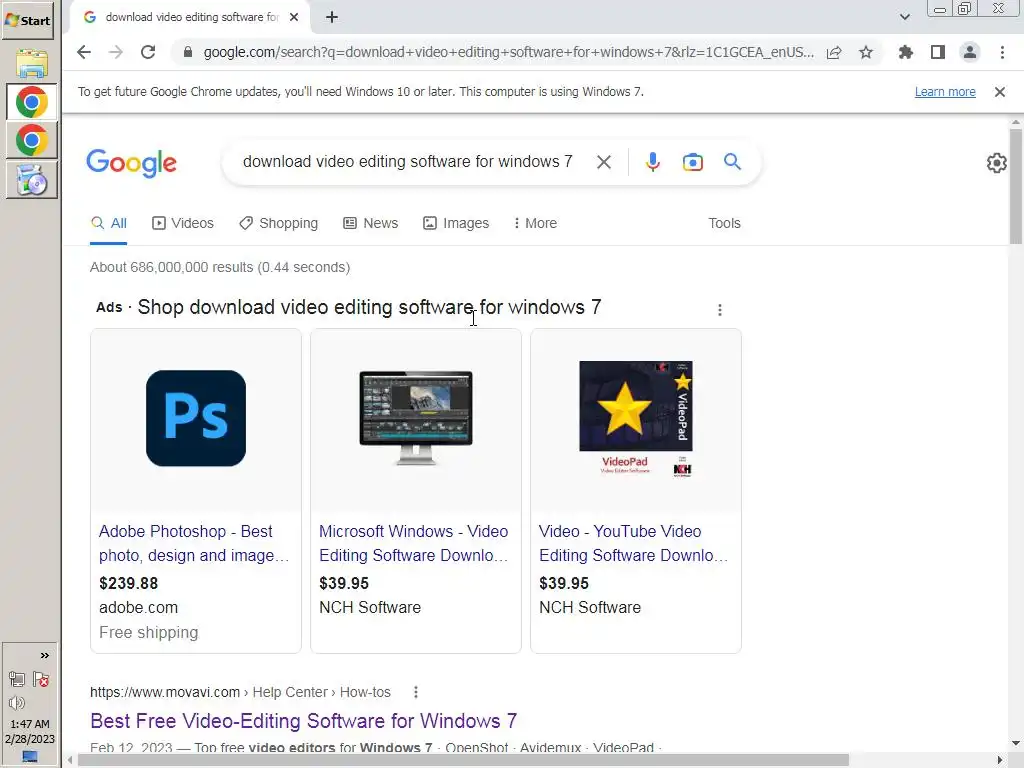This screenshot has width=1024, height=768.
Task: Dismiss the Chrome update notification bar
Action: (x=1000, y=92)
